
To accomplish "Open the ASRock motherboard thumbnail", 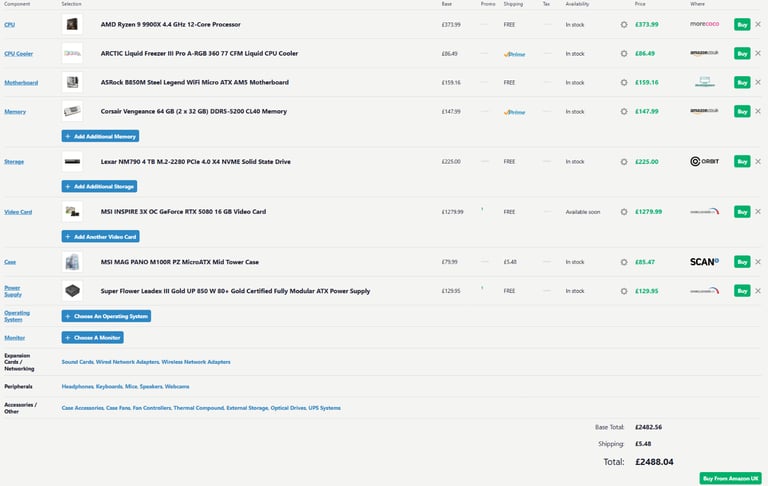I will coord(72,82).
